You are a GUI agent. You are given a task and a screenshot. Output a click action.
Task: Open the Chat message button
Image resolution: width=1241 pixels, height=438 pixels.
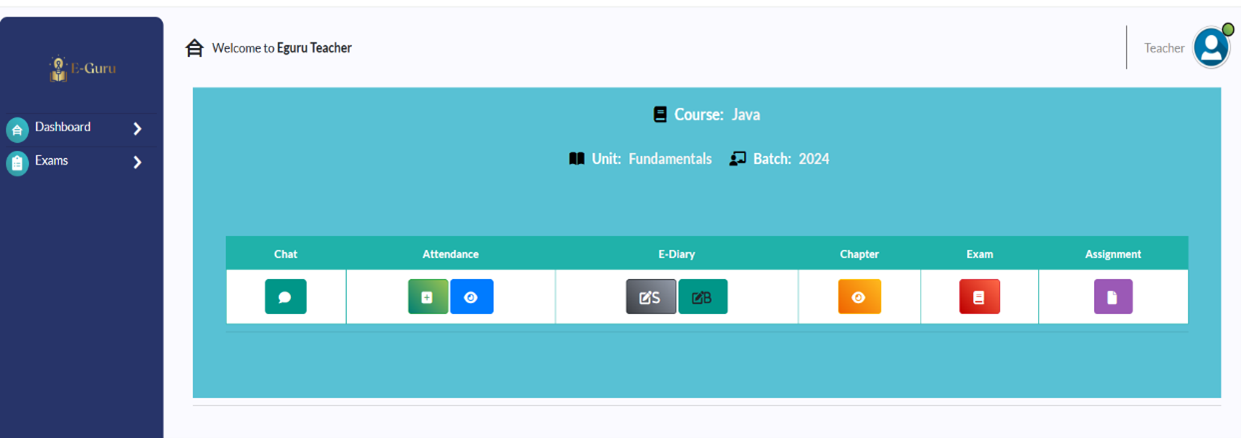tap(285, 297)
